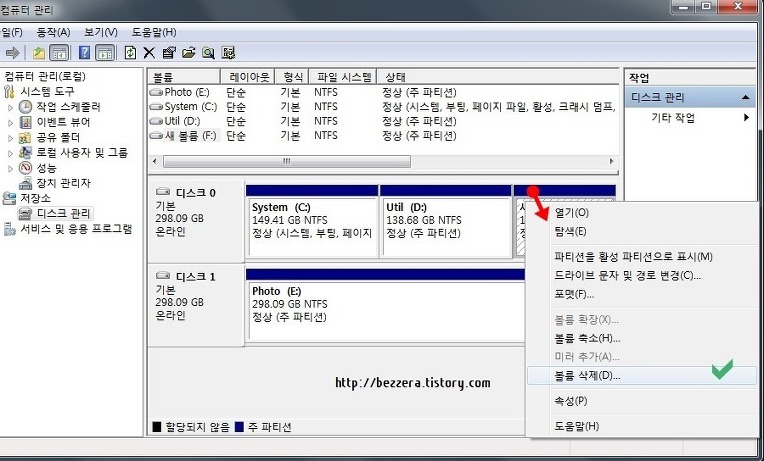
Task: Select the 이벤트 뷰어 tree icon
Action: (25, 122)
